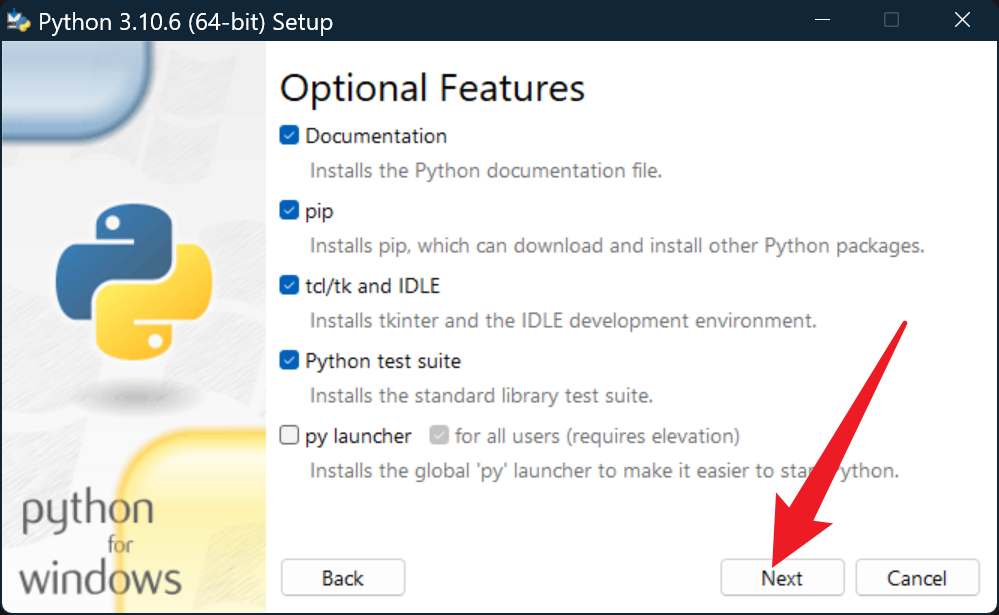999x615 pixels.
Task: Uncheck the Python test suite checkbox
Action: coord(289,360)
